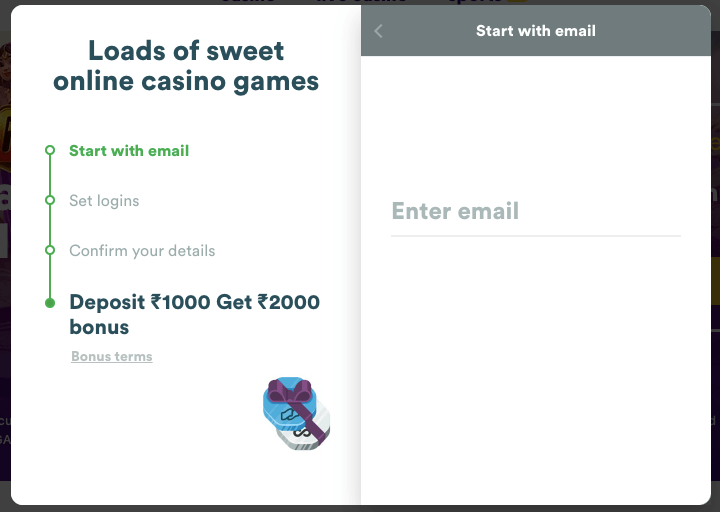This screenshot has width=720, height=512.
Task: Jump to the Confirm your details step
Action: 142,251
